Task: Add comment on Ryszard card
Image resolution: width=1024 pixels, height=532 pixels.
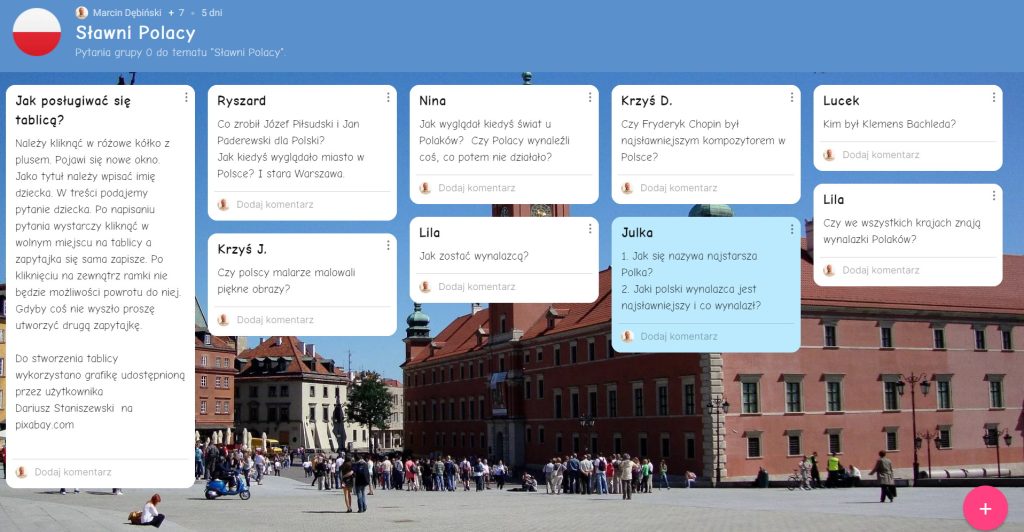Action: (275, 204)
